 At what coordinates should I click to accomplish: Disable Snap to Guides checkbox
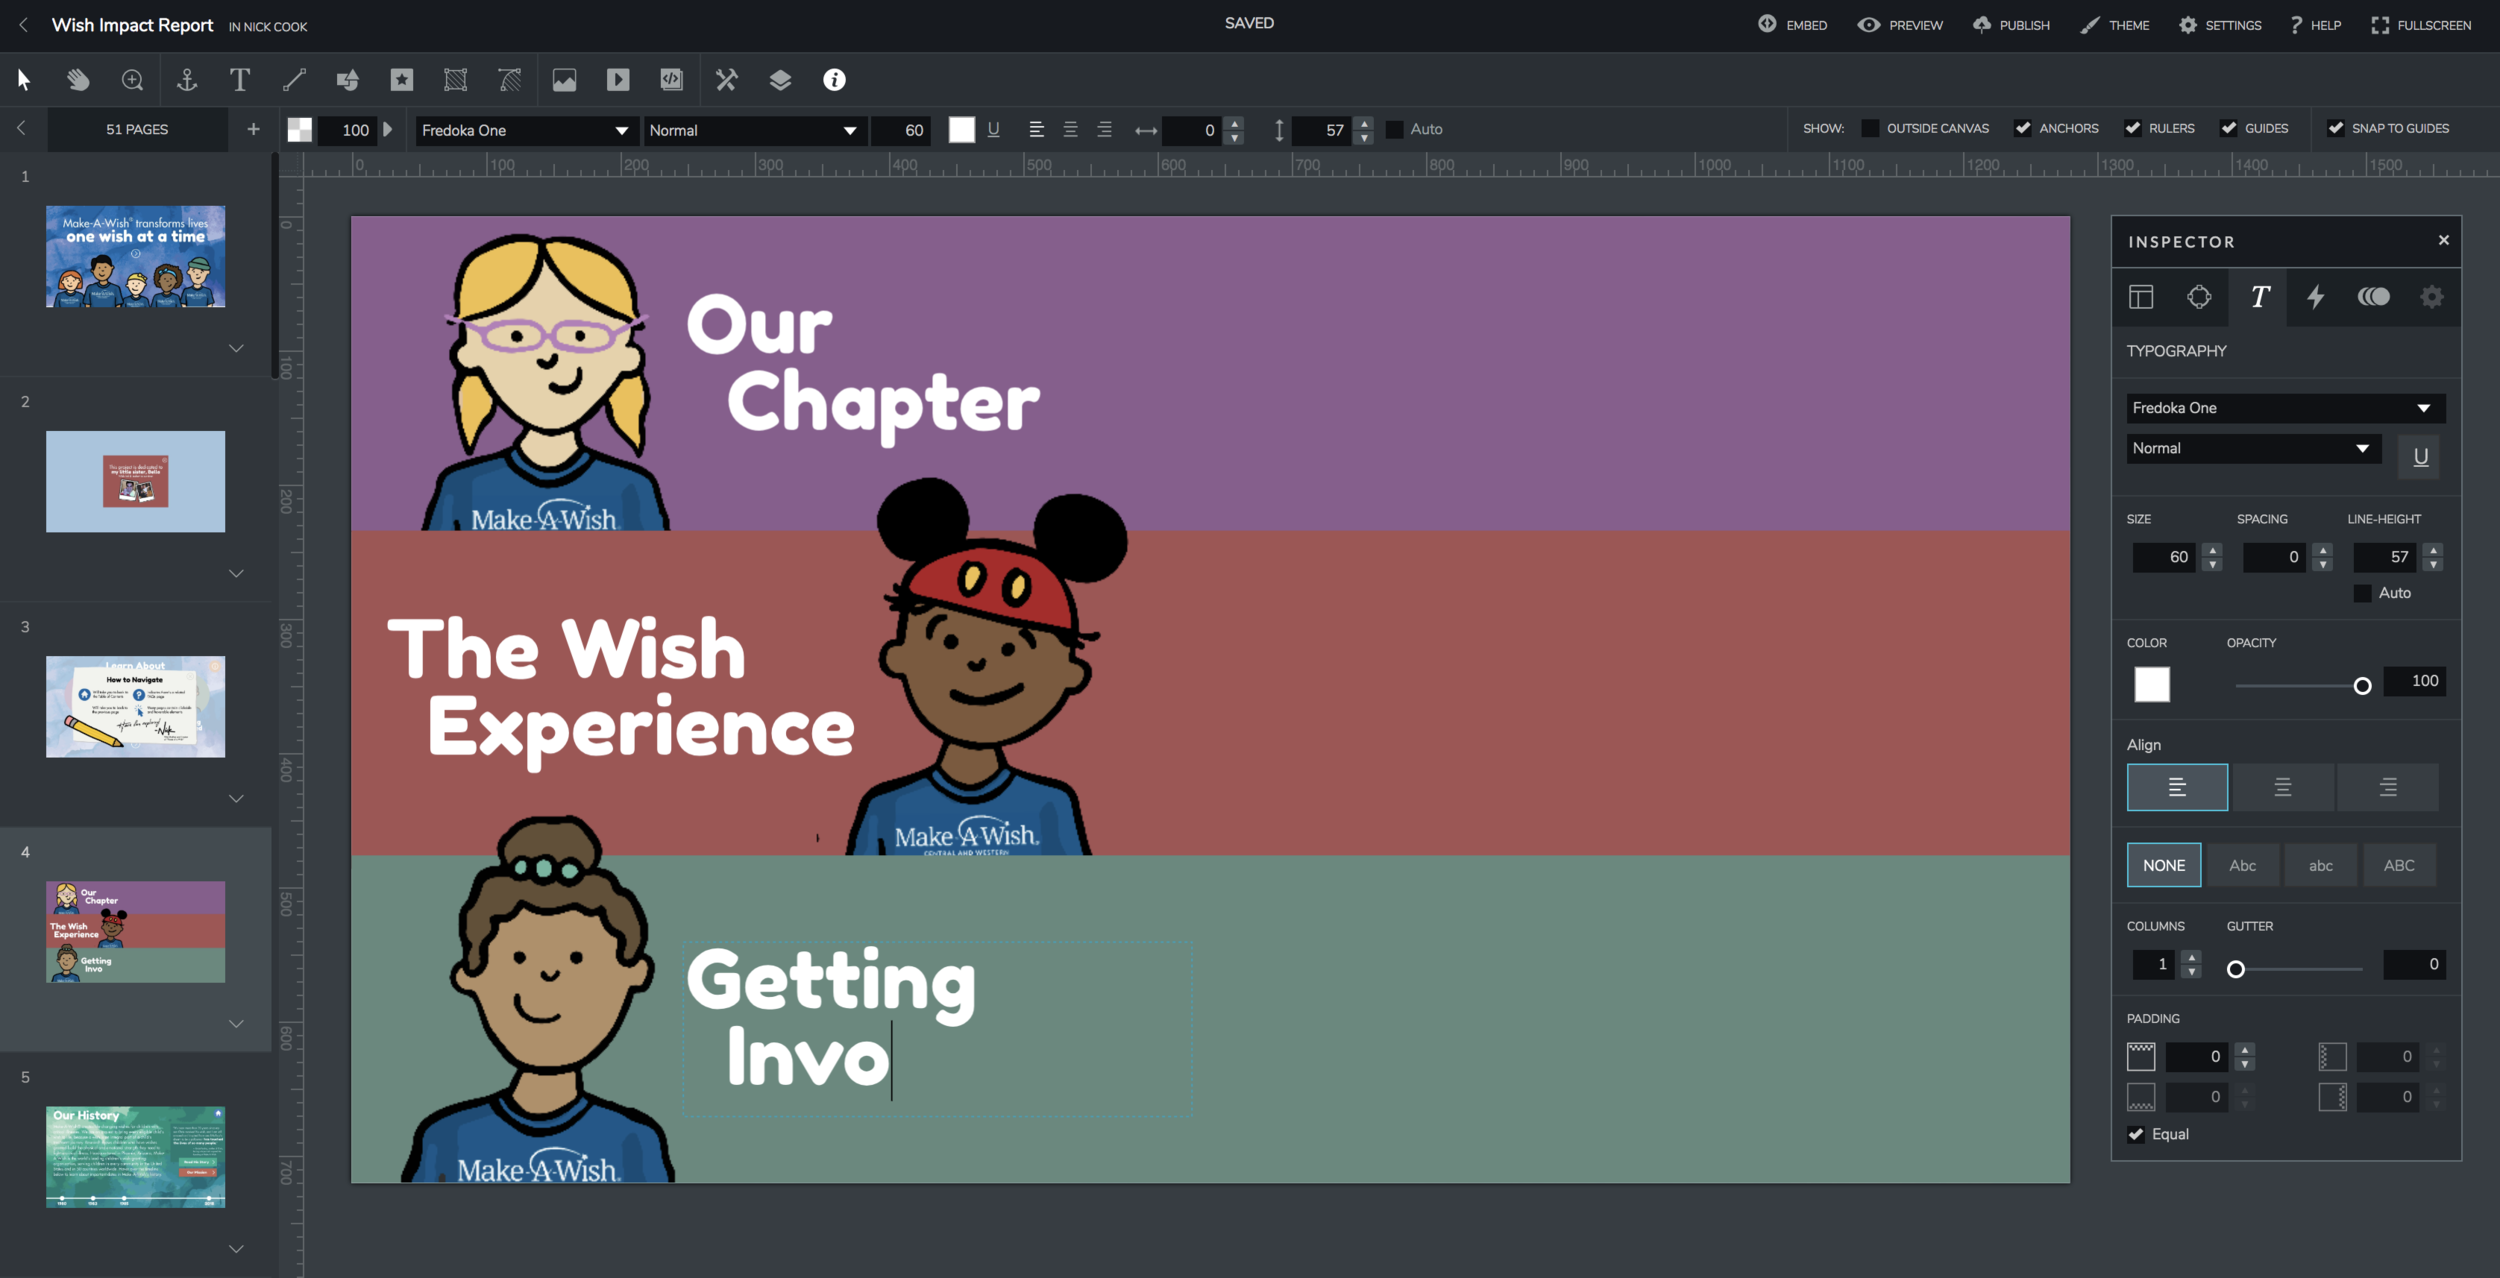click(2335, 128)
